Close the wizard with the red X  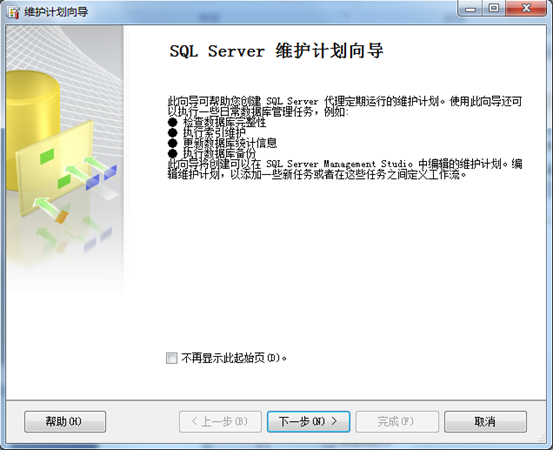coord(526,8)
